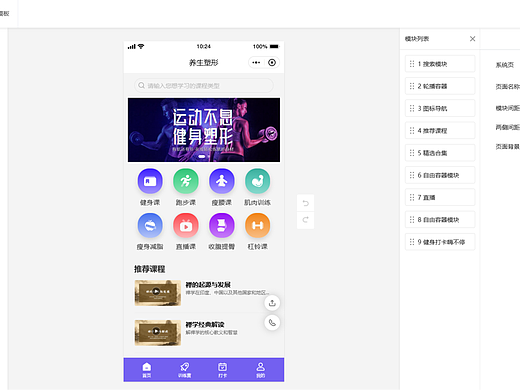The image size is (520, 390).
Task: Tap the 瘦身减脂 blue apple icon
Action: click(150, 226)
